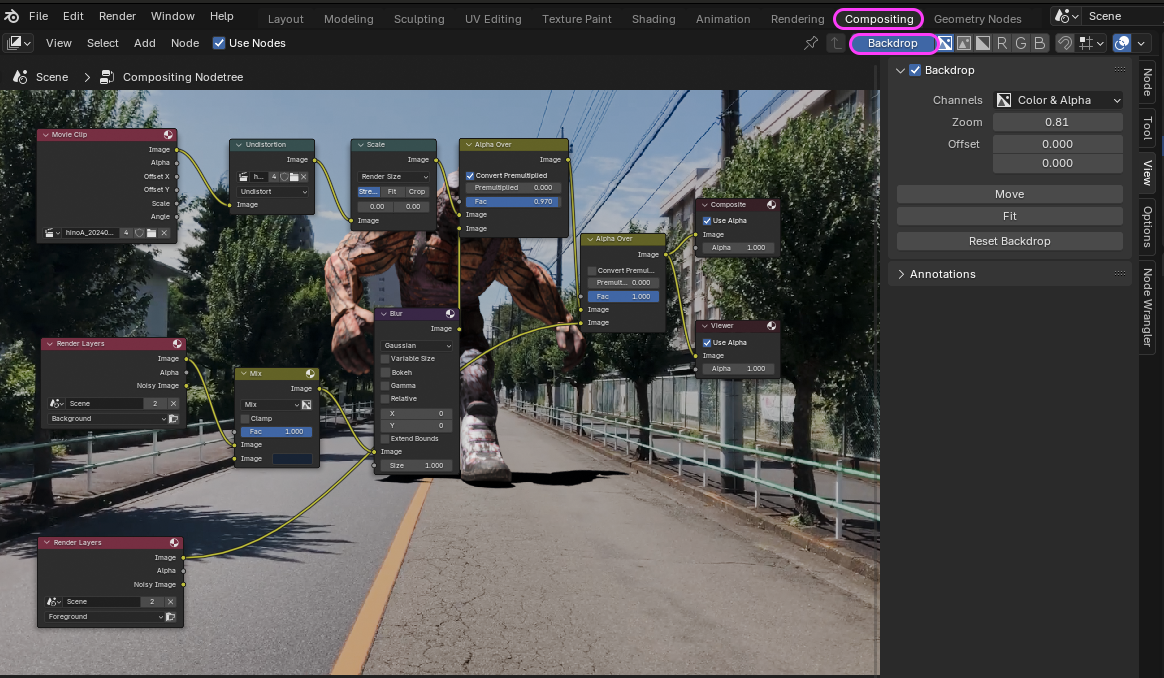1164x678 pixels.
Task: Switch to Geometry Nodes workspace tab
Action: coord(977,19)
